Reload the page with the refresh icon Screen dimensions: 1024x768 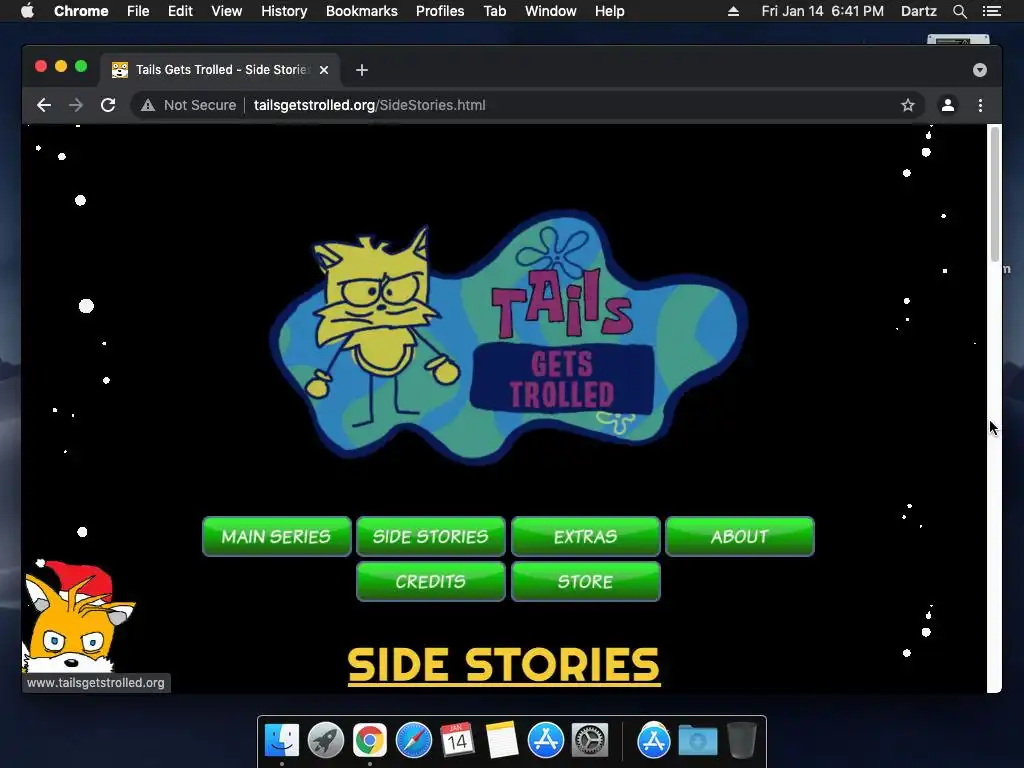[108, 105]
